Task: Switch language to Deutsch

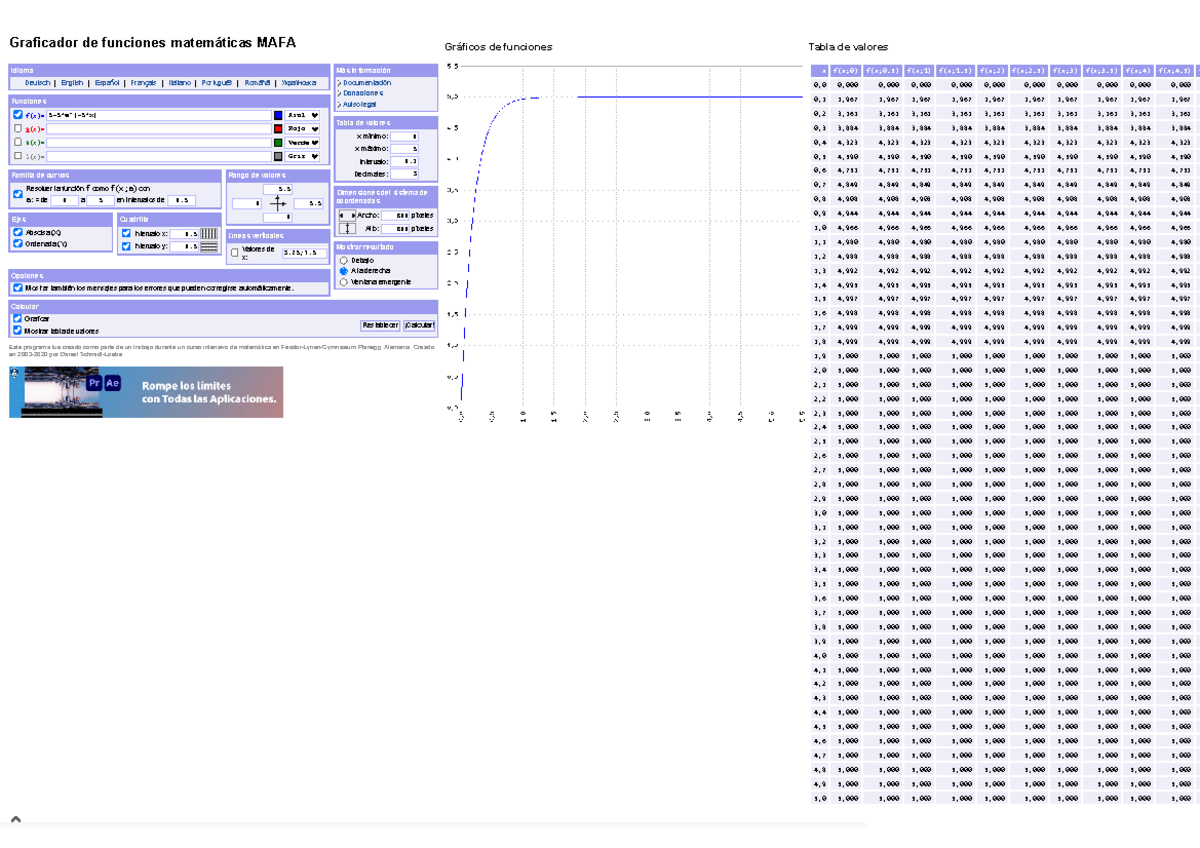Action: [38, 83]
